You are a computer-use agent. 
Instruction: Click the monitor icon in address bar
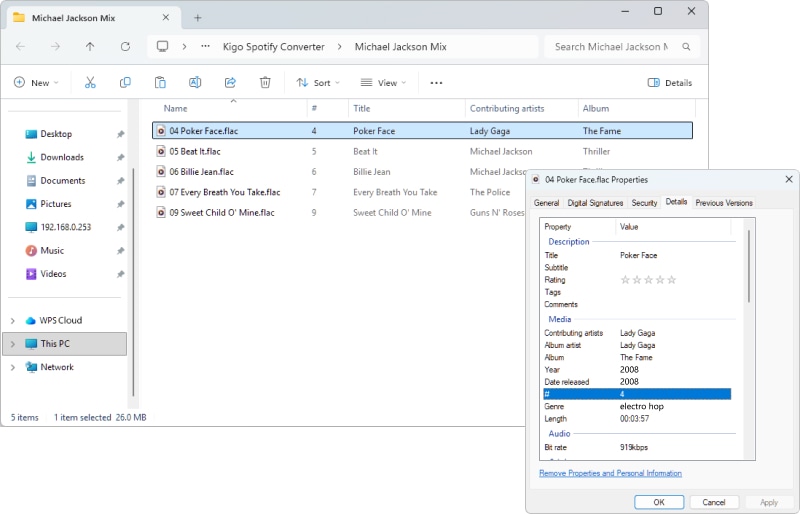click(162, 46)
